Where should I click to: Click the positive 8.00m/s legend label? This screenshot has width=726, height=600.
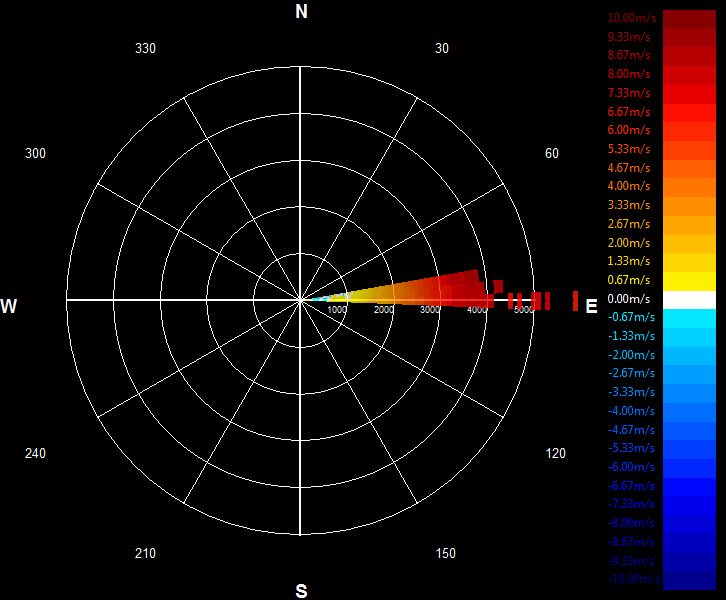[x=629, y=74]
